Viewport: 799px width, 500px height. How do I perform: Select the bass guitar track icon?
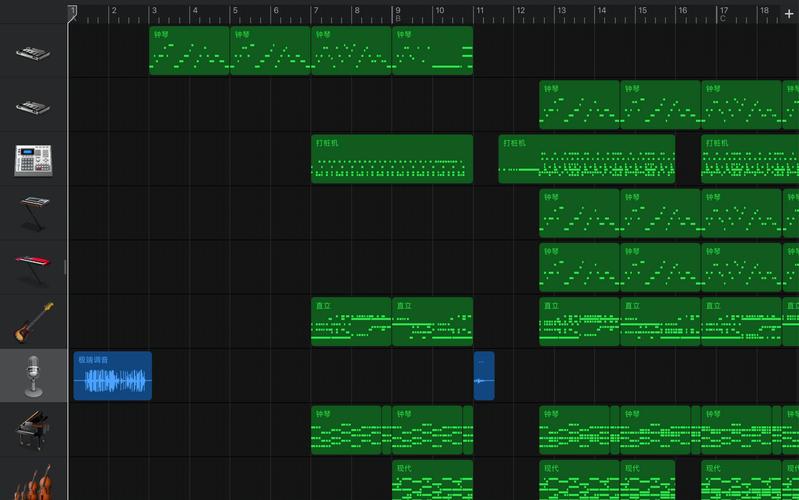point(34,322)
